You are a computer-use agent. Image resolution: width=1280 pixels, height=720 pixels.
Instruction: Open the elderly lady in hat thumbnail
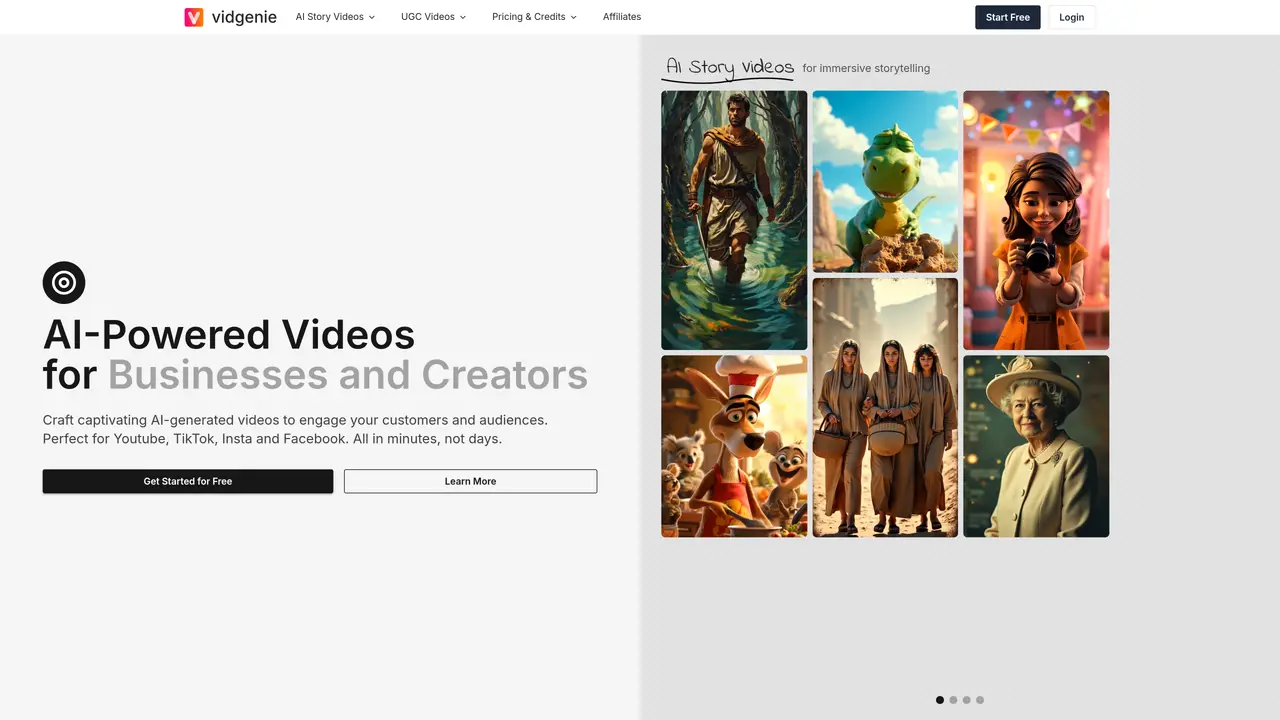click(1036, 446)
